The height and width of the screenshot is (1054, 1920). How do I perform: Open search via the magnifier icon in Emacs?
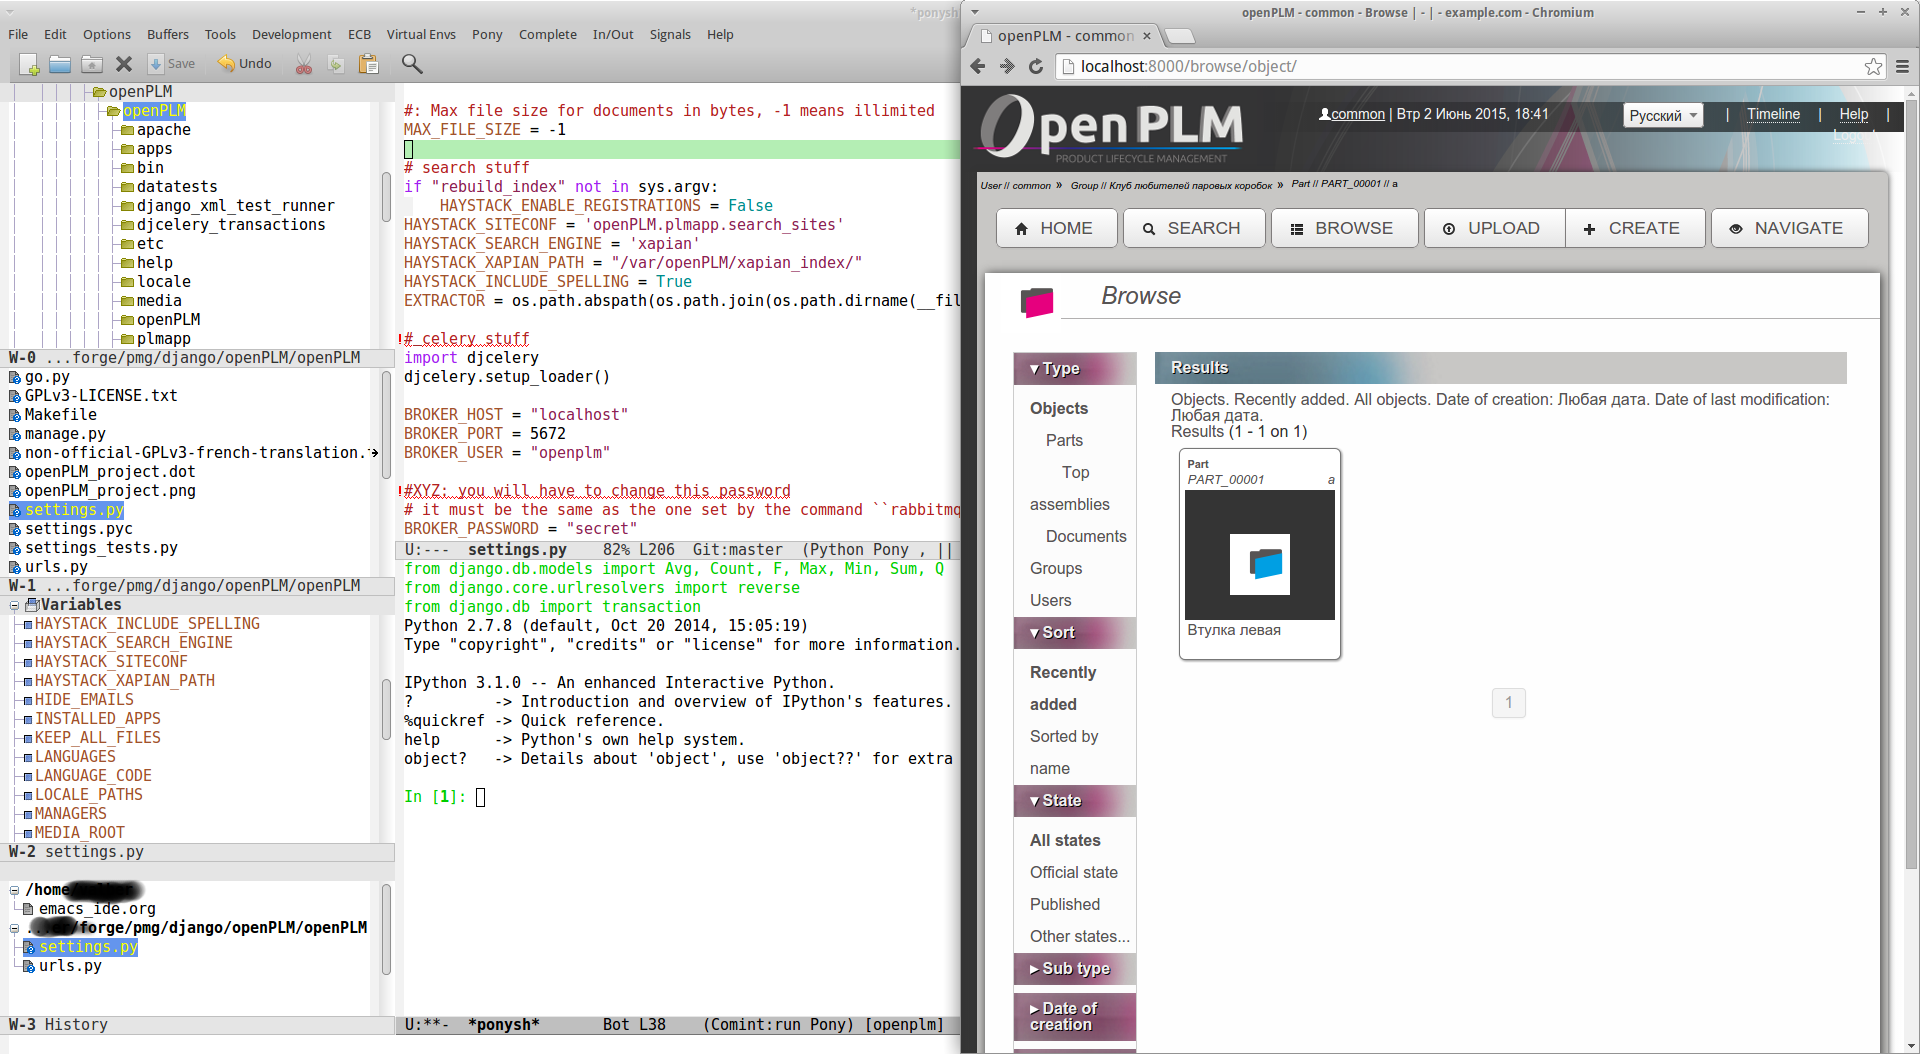411,64
